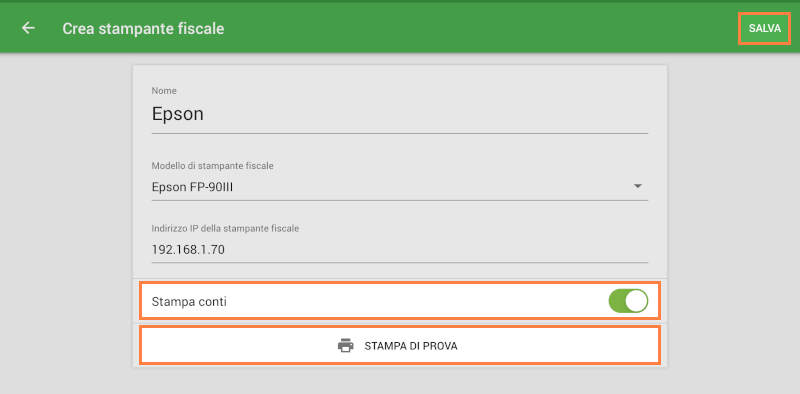The height and width of the screenshot is (394, 800).
Task: Click the Crea stampante fiscale header title
Action: (x=143, y=29)
